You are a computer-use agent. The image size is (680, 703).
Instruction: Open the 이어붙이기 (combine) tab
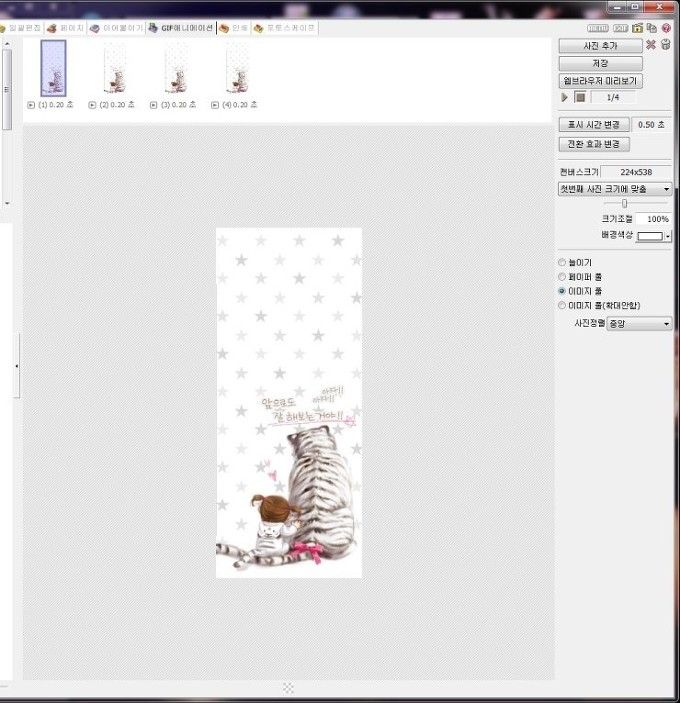click(x=117, y=28)
